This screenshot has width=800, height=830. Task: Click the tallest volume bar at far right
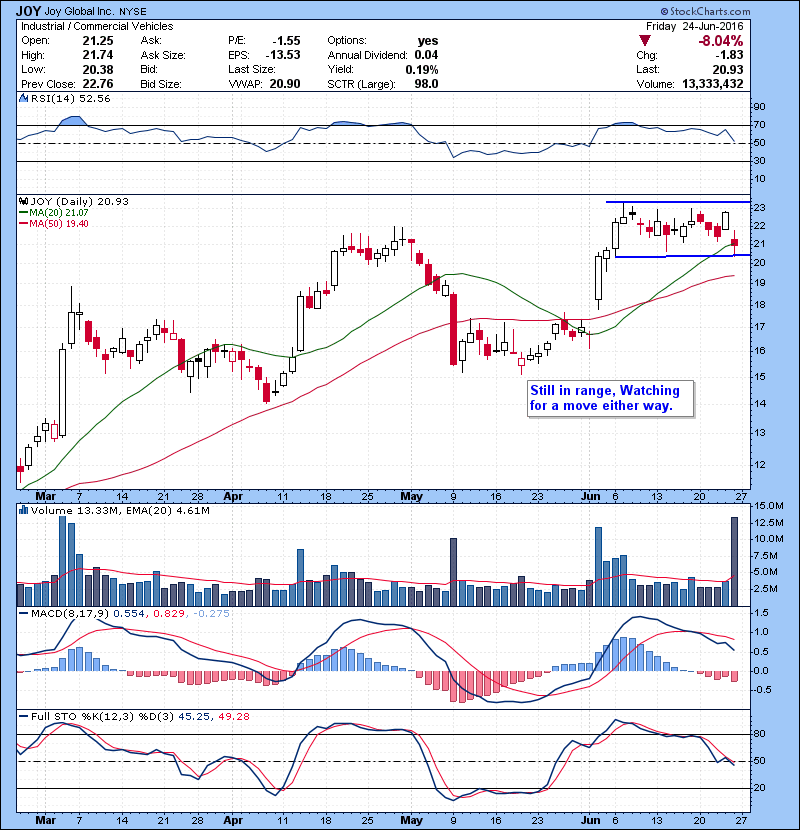coord(734,560)
